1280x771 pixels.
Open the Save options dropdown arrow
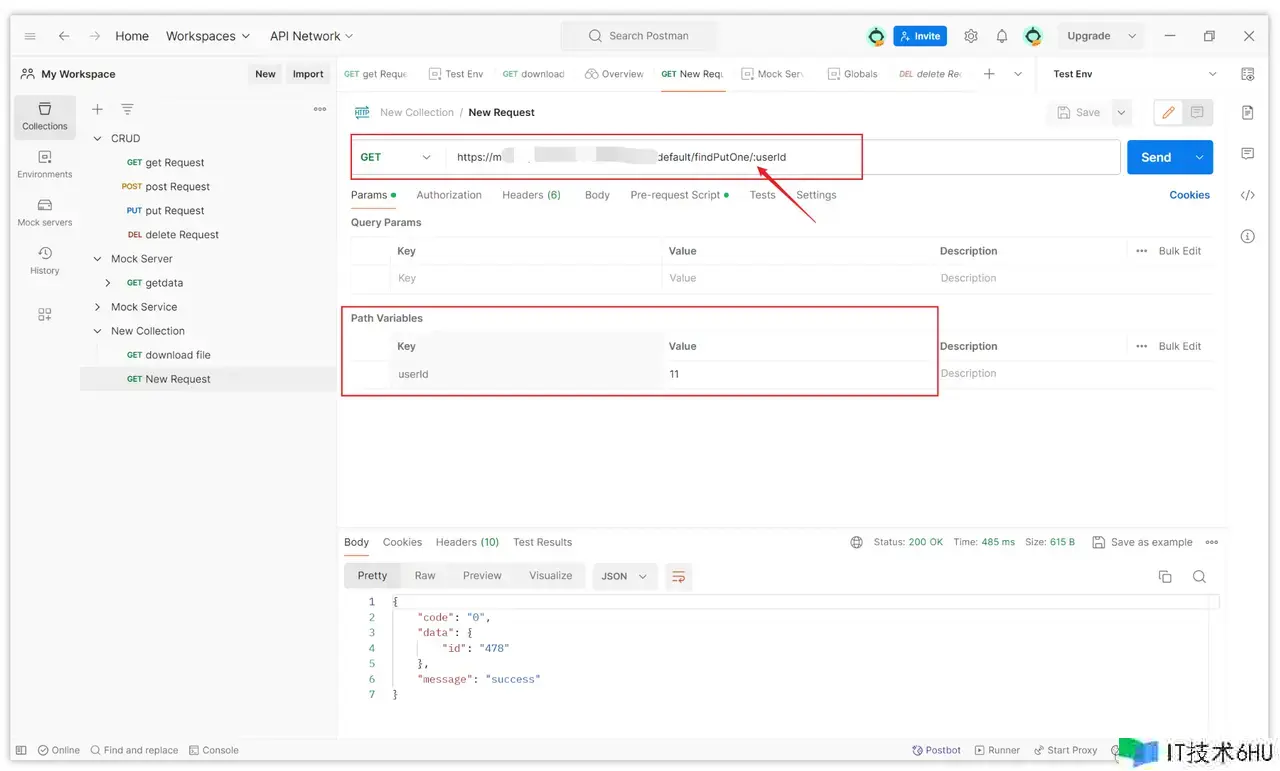pos(1121,113)
